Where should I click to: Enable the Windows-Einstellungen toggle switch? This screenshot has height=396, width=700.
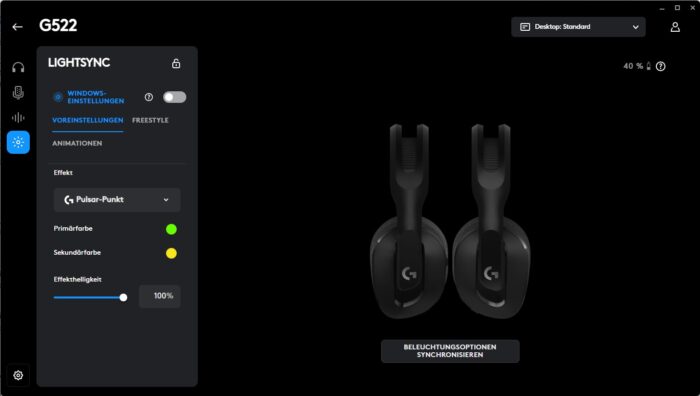tap(175, 97)
